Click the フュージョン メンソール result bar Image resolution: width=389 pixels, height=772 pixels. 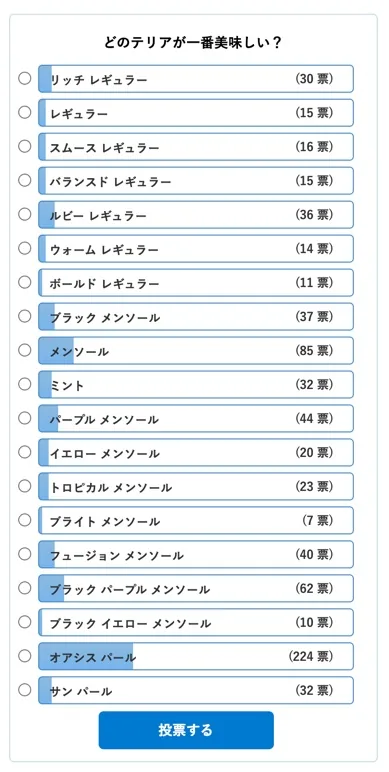pos(196,554)
